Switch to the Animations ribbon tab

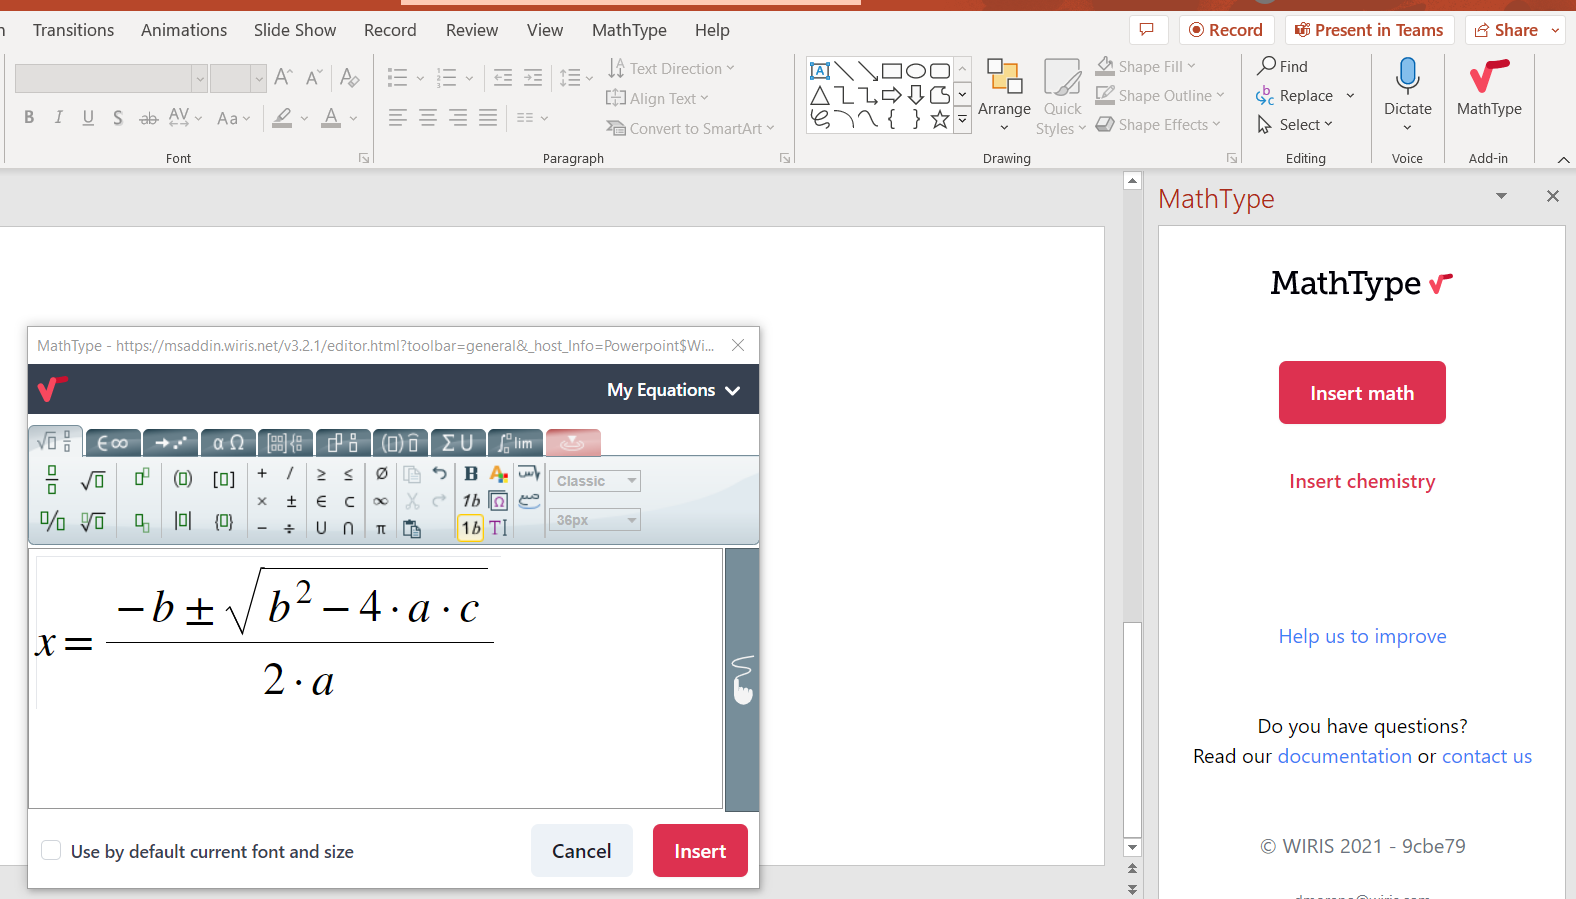184,30
